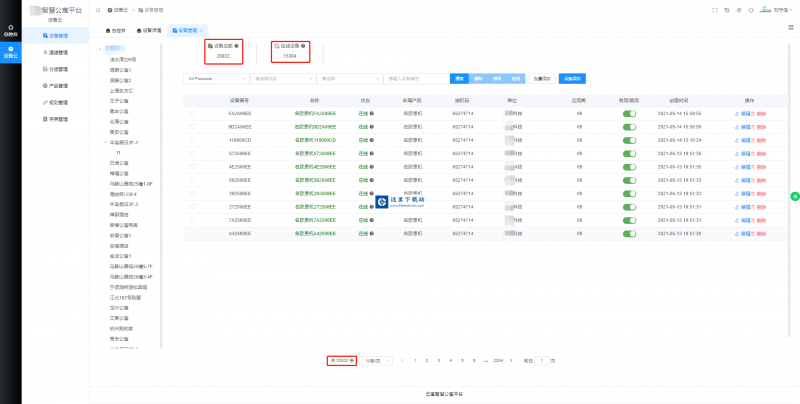This screenshot has width=800, height=404.
Task: Open the All Products dropdown
Action: point(215,78)
